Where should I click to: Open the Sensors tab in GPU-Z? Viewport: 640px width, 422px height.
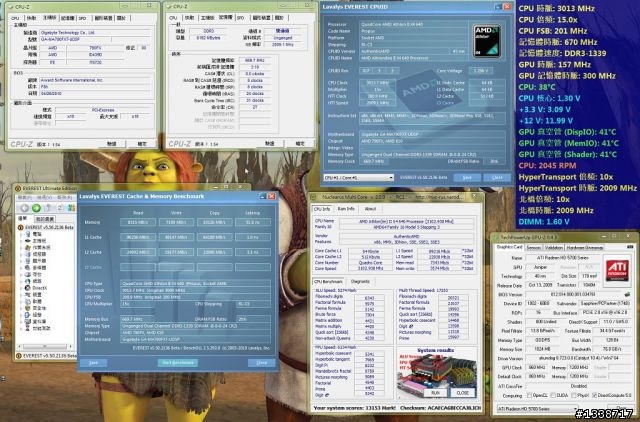[533, 248]
